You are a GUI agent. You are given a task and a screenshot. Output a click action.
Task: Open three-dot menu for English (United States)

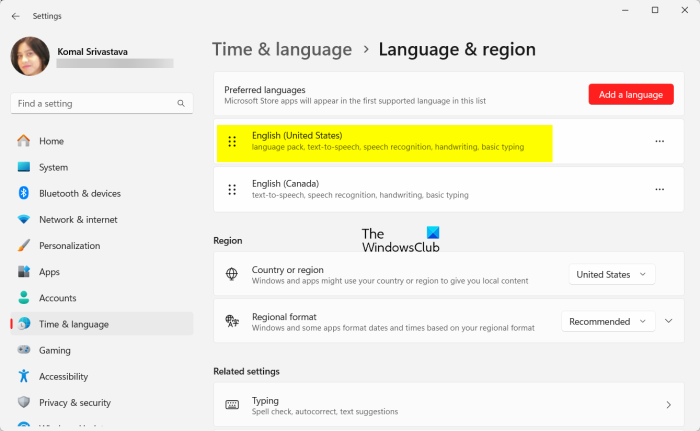[x=659, y=141]
